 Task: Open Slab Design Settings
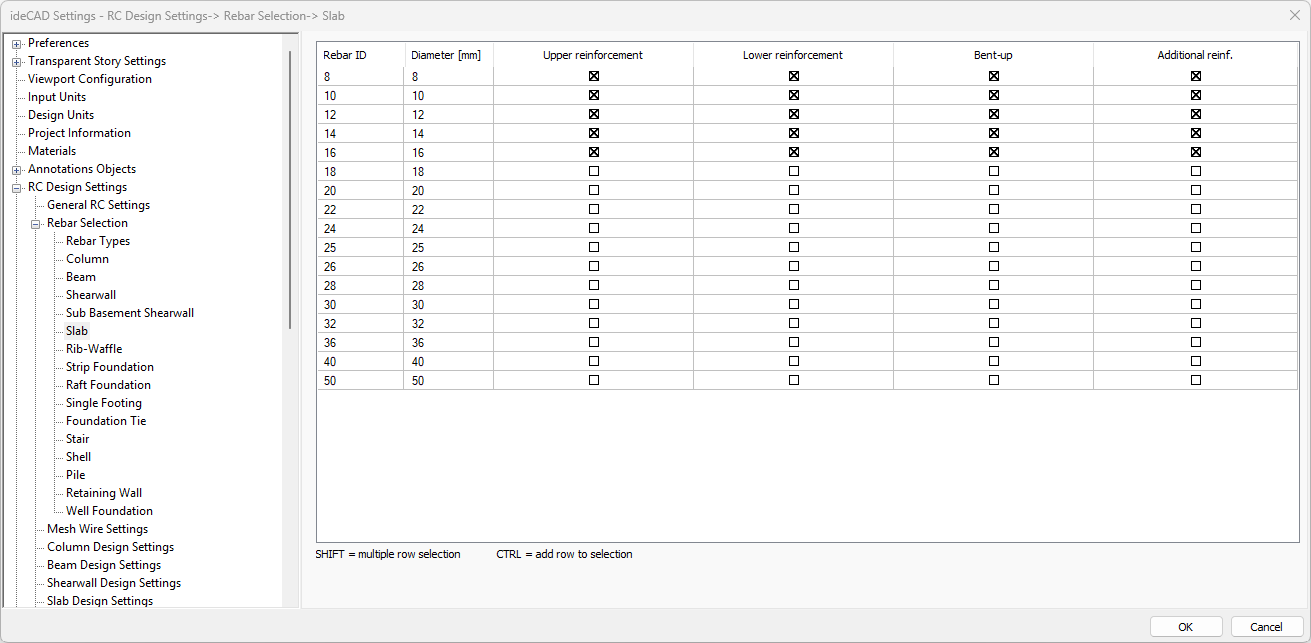click(x=100, y=601)
